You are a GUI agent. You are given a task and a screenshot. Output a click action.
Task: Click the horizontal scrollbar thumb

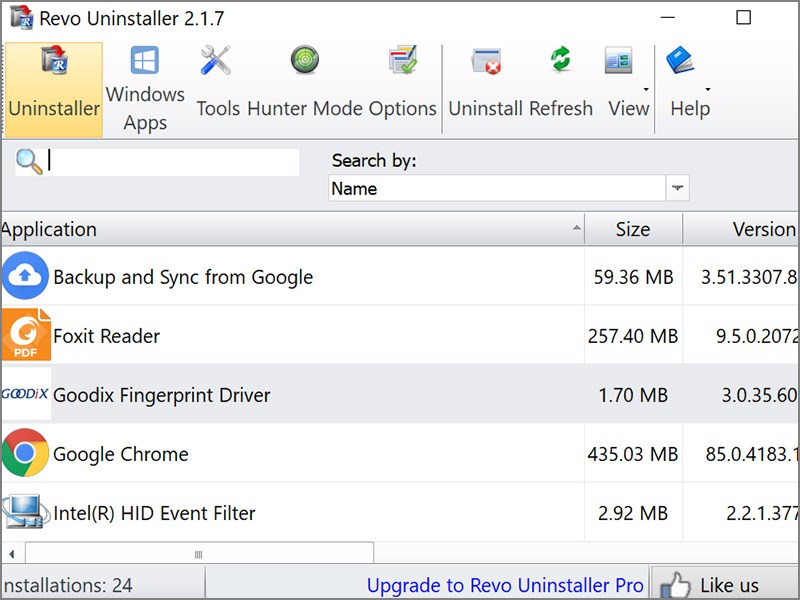pyautogui.click(x=199, y=554)
